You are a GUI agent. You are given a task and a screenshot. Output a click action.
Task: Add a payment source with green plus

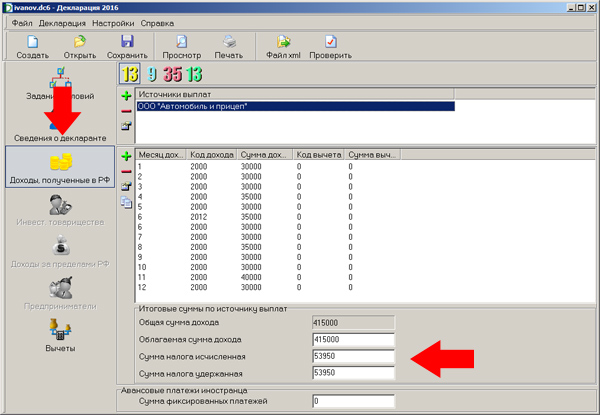pos(126,96)
